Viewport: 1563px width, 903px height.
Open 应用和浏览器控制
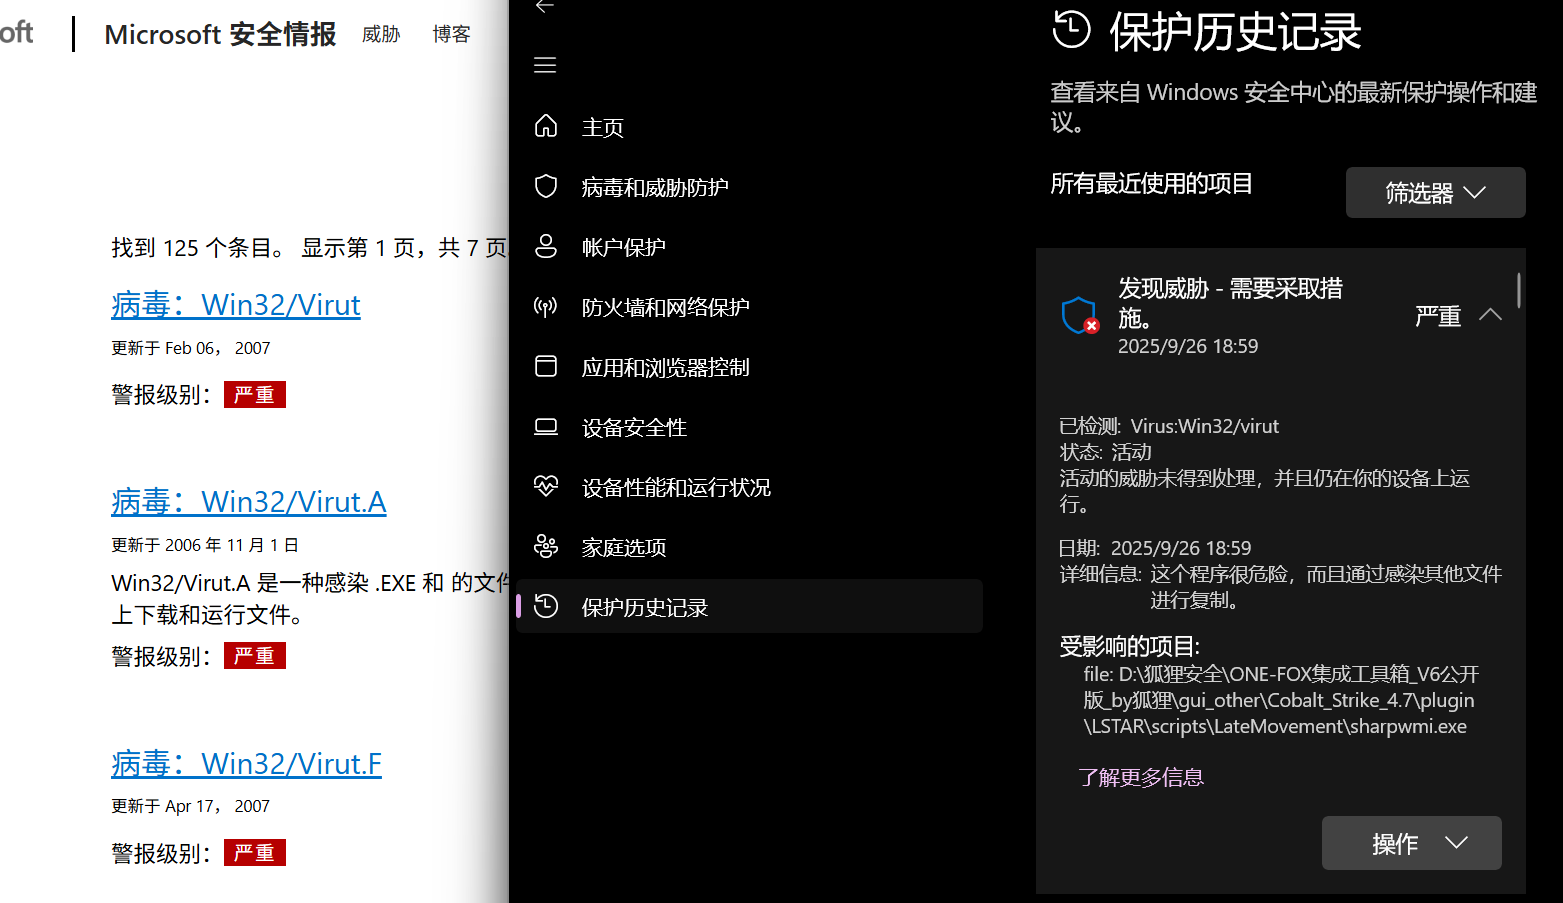[666, 368]
